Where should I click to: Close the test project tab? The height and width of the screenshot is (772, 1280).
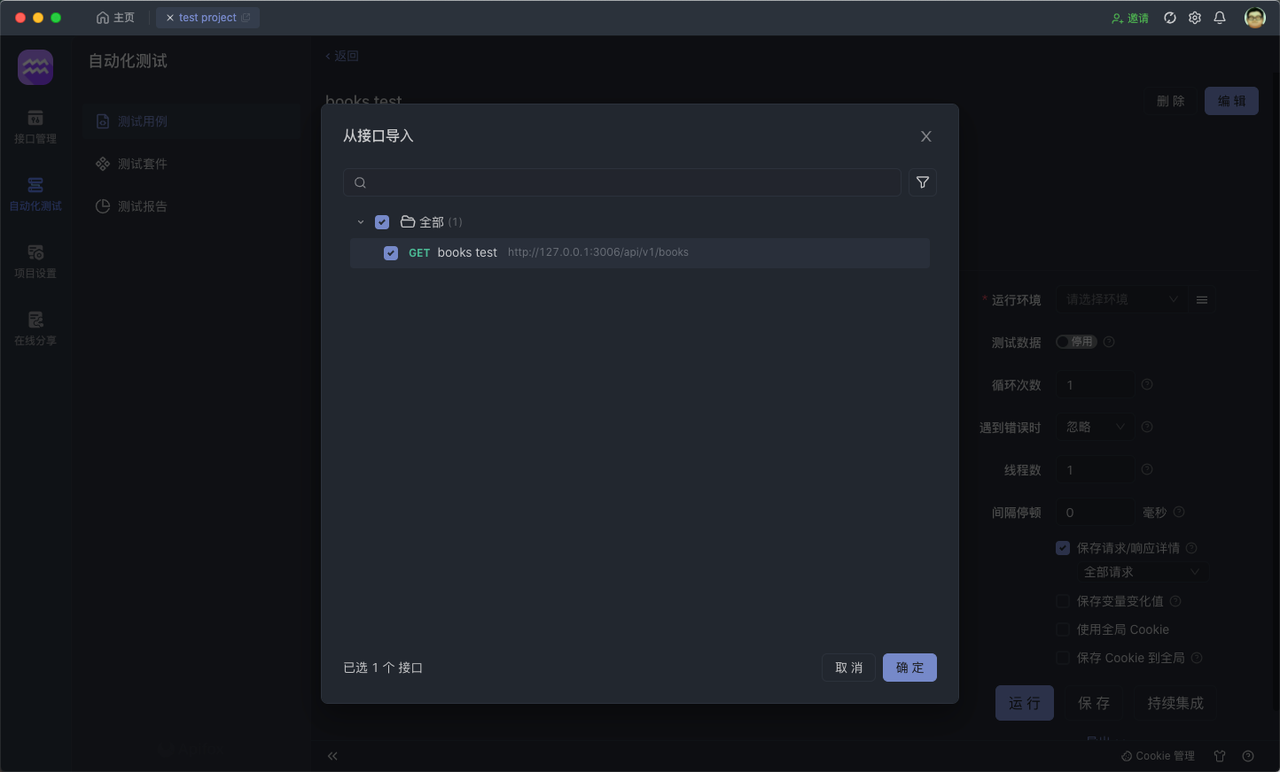point(170,18)
